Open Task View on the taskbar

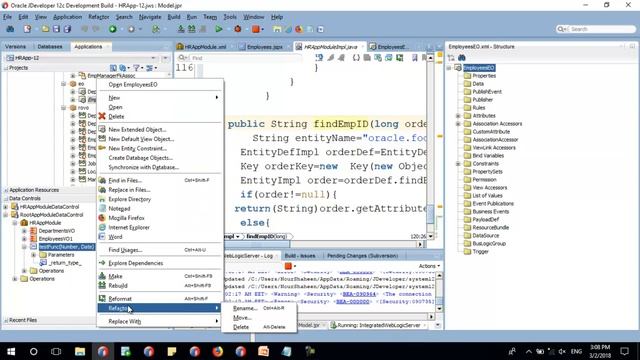(x=56, y=351)
